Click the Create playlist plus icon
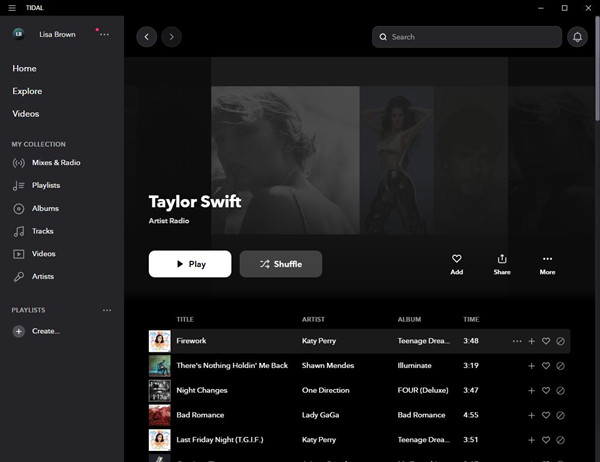This screenshot has height=462, width=600. (x=18, y=331)
